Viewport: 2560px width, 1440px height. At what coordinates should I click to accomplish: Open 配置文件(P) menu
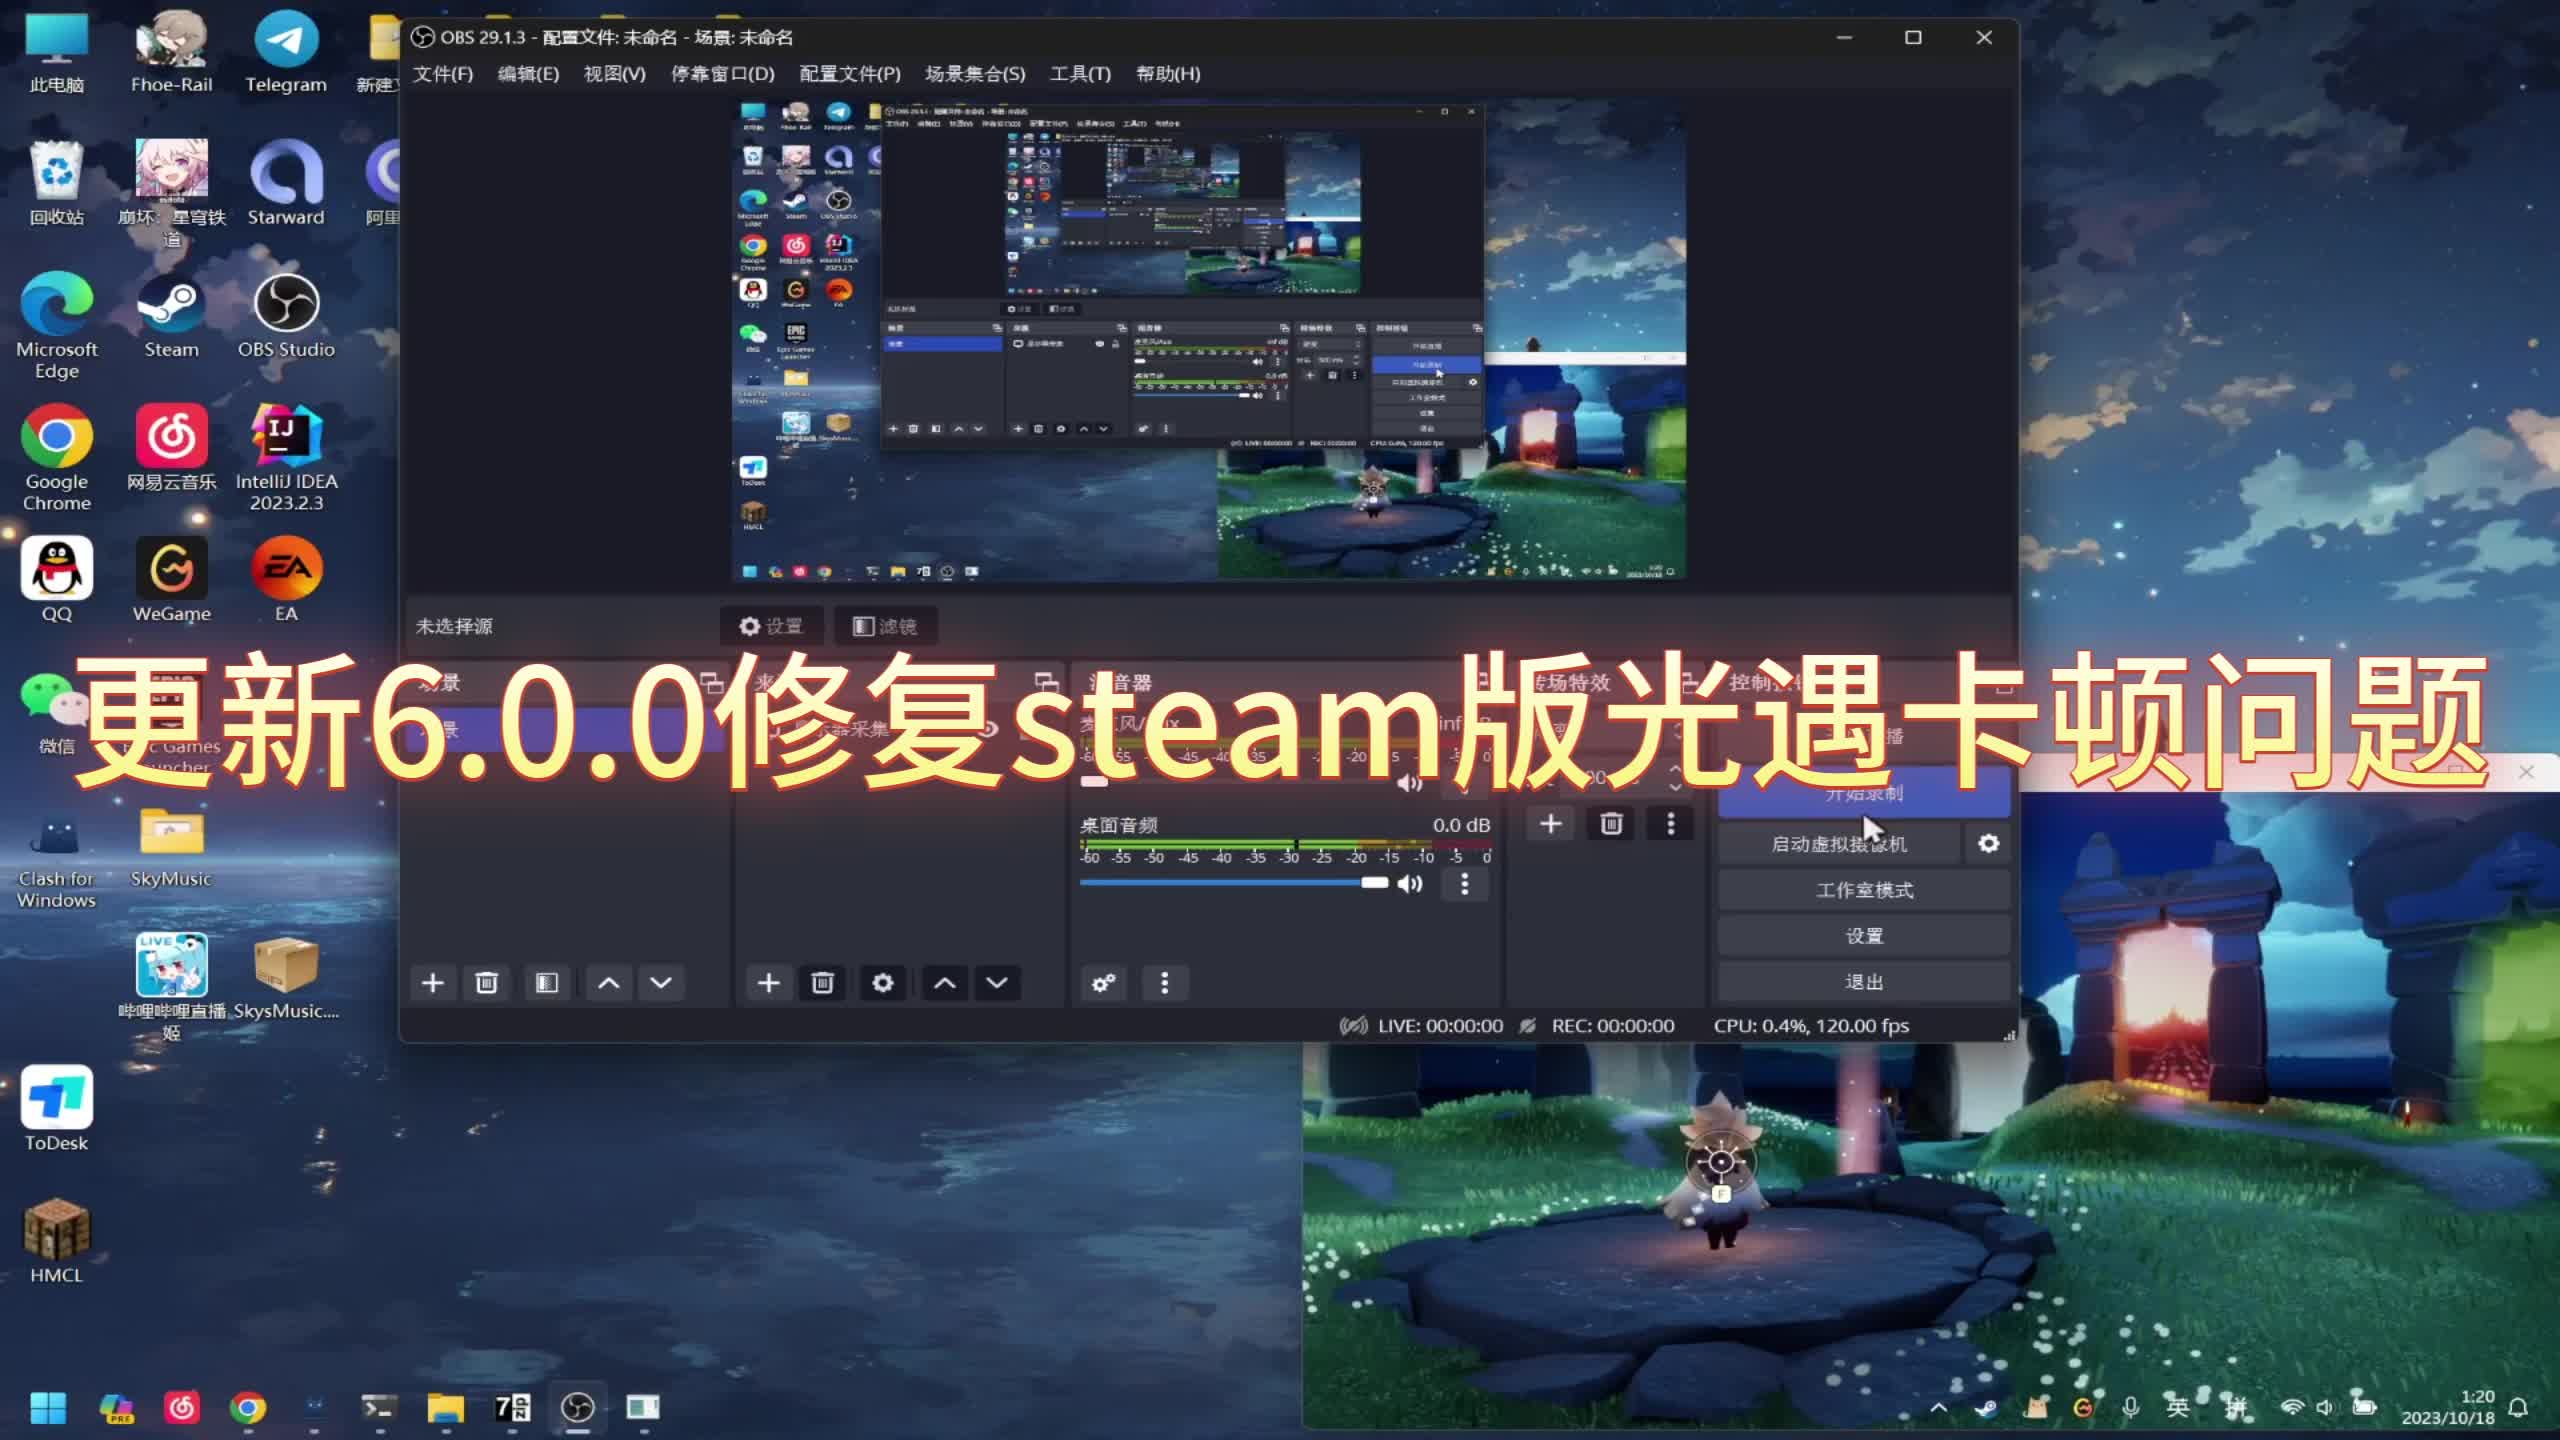point(850,74)
